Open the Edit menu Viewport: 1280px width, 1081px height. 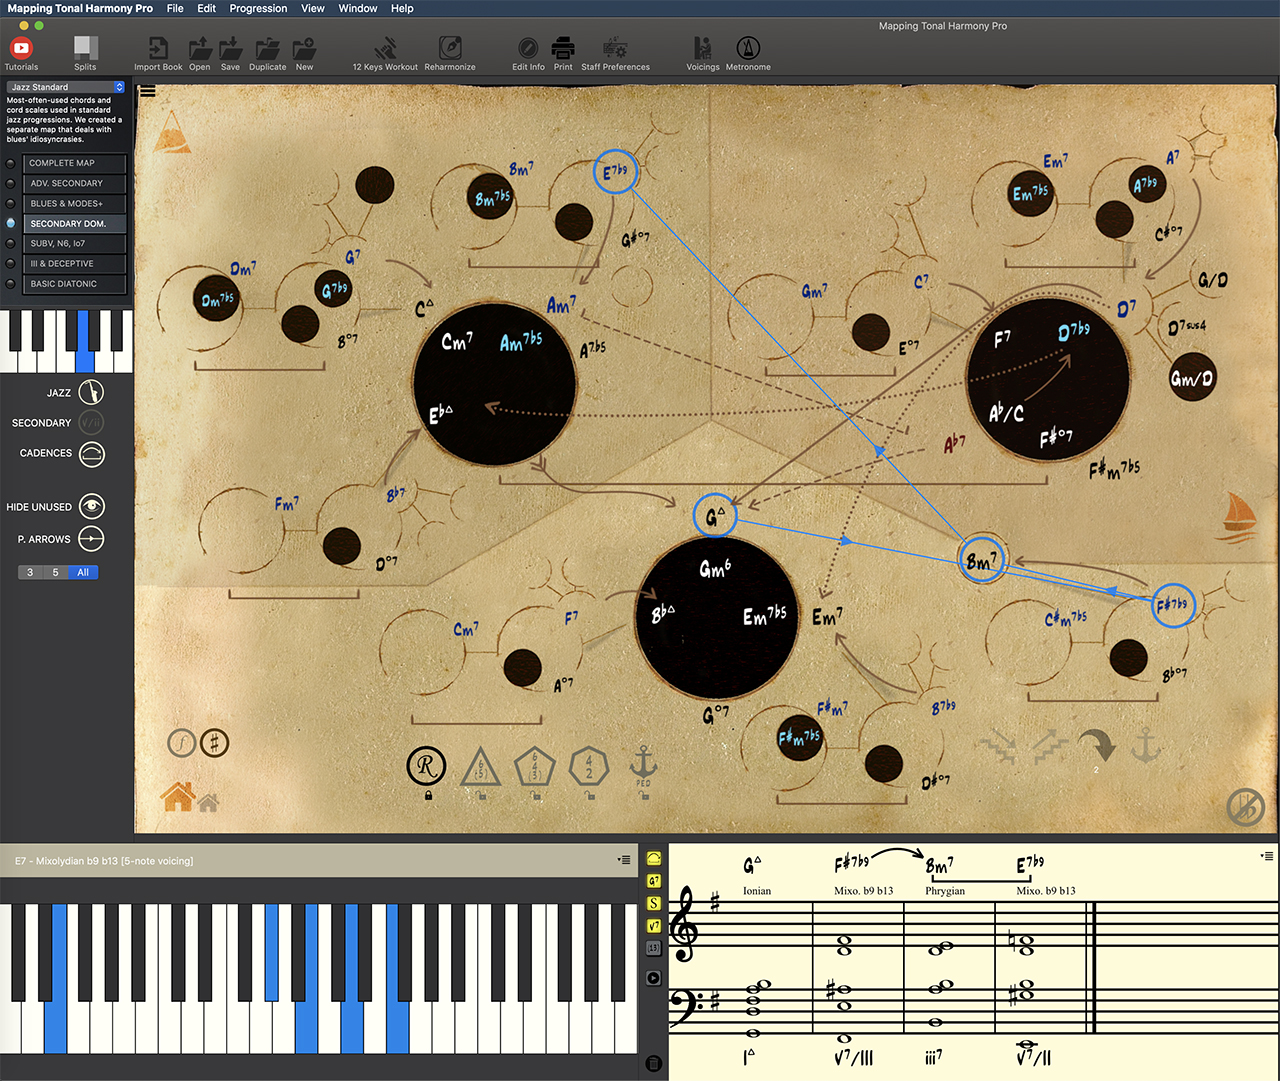pyautogui.click(x=207, y=8)
